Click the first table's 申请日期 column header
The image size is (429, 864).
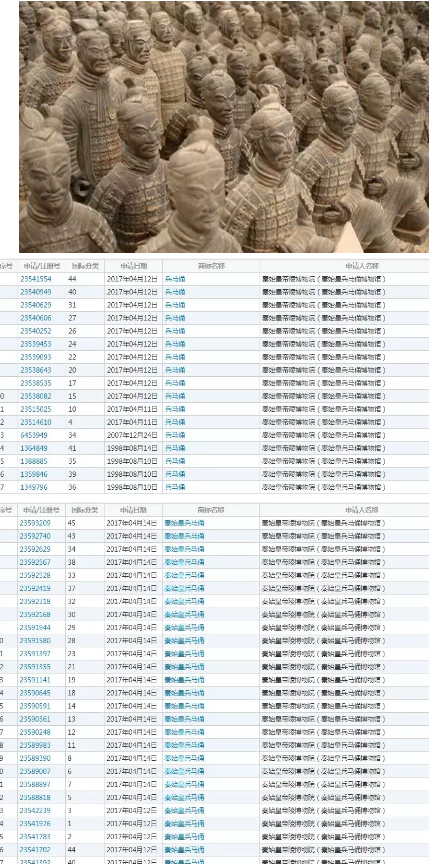pos(133,266)
